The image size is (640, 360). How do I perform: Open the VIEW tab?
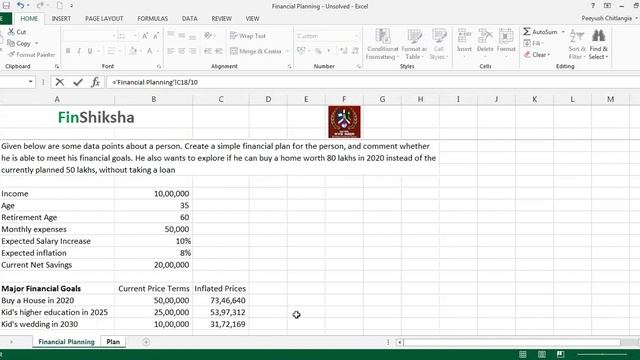pyautogui.click(x=252, y=18)
